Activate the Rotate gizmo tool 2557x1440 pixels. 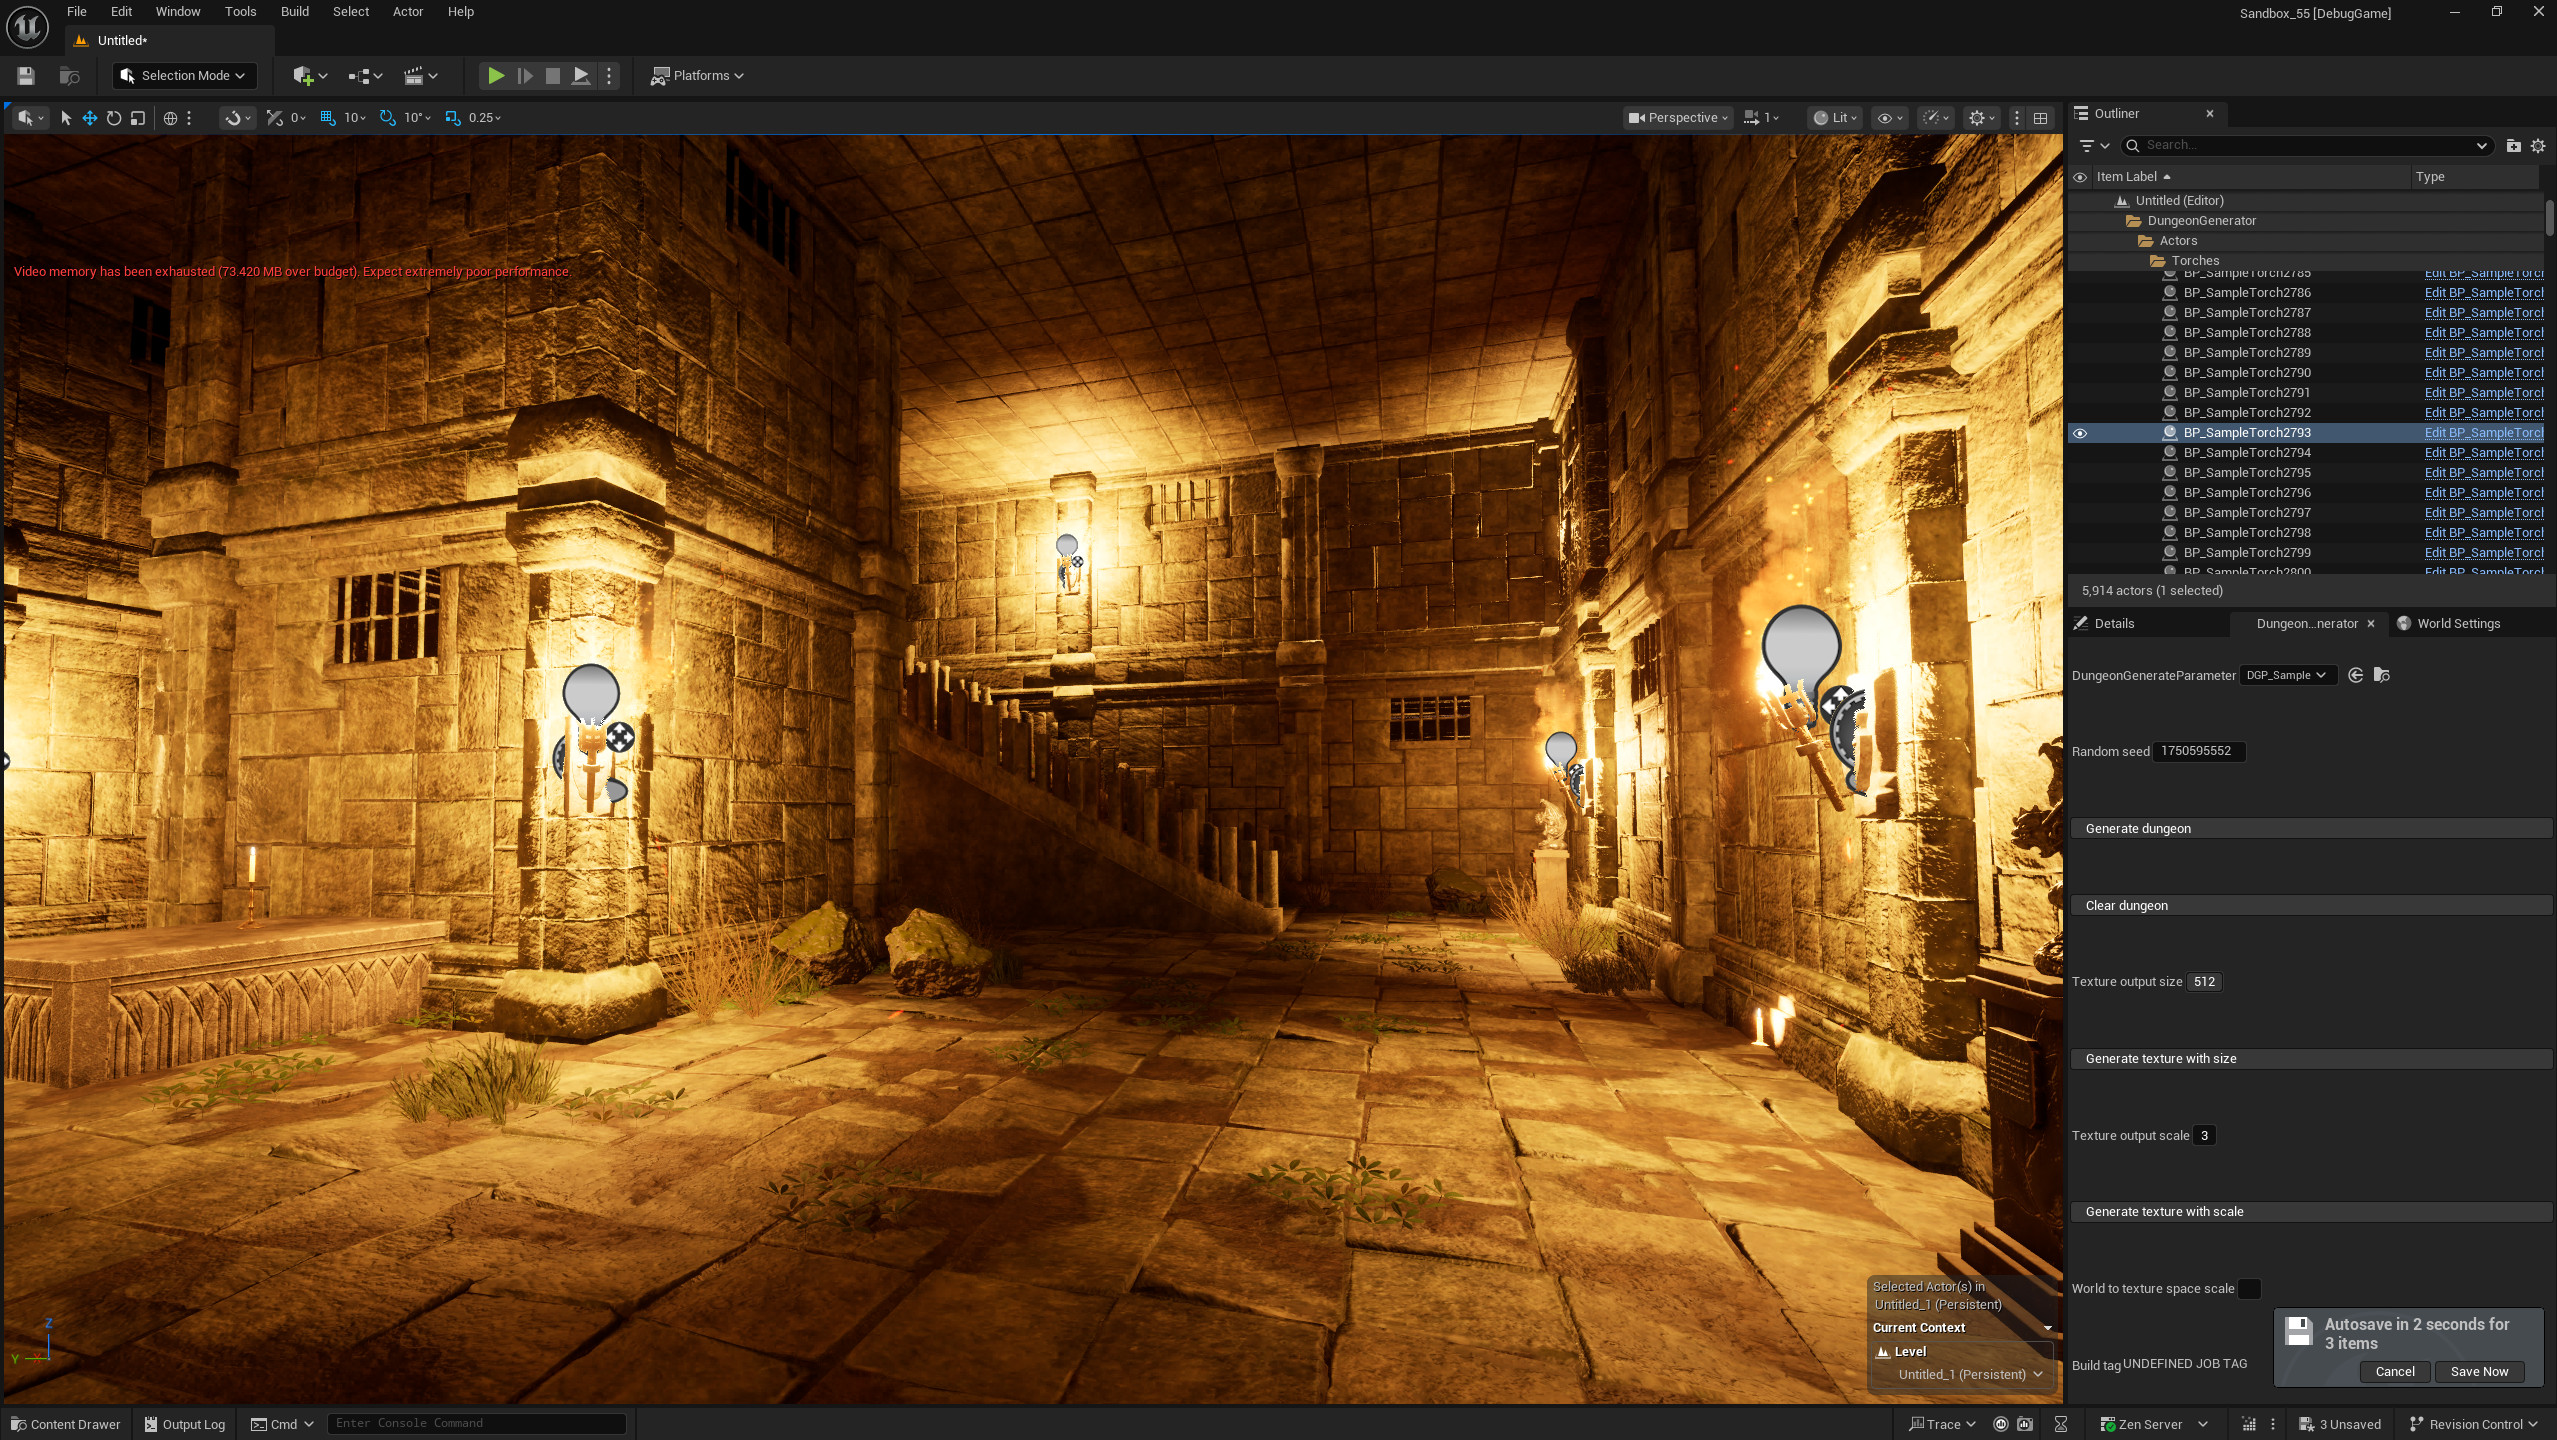(114, 118)
